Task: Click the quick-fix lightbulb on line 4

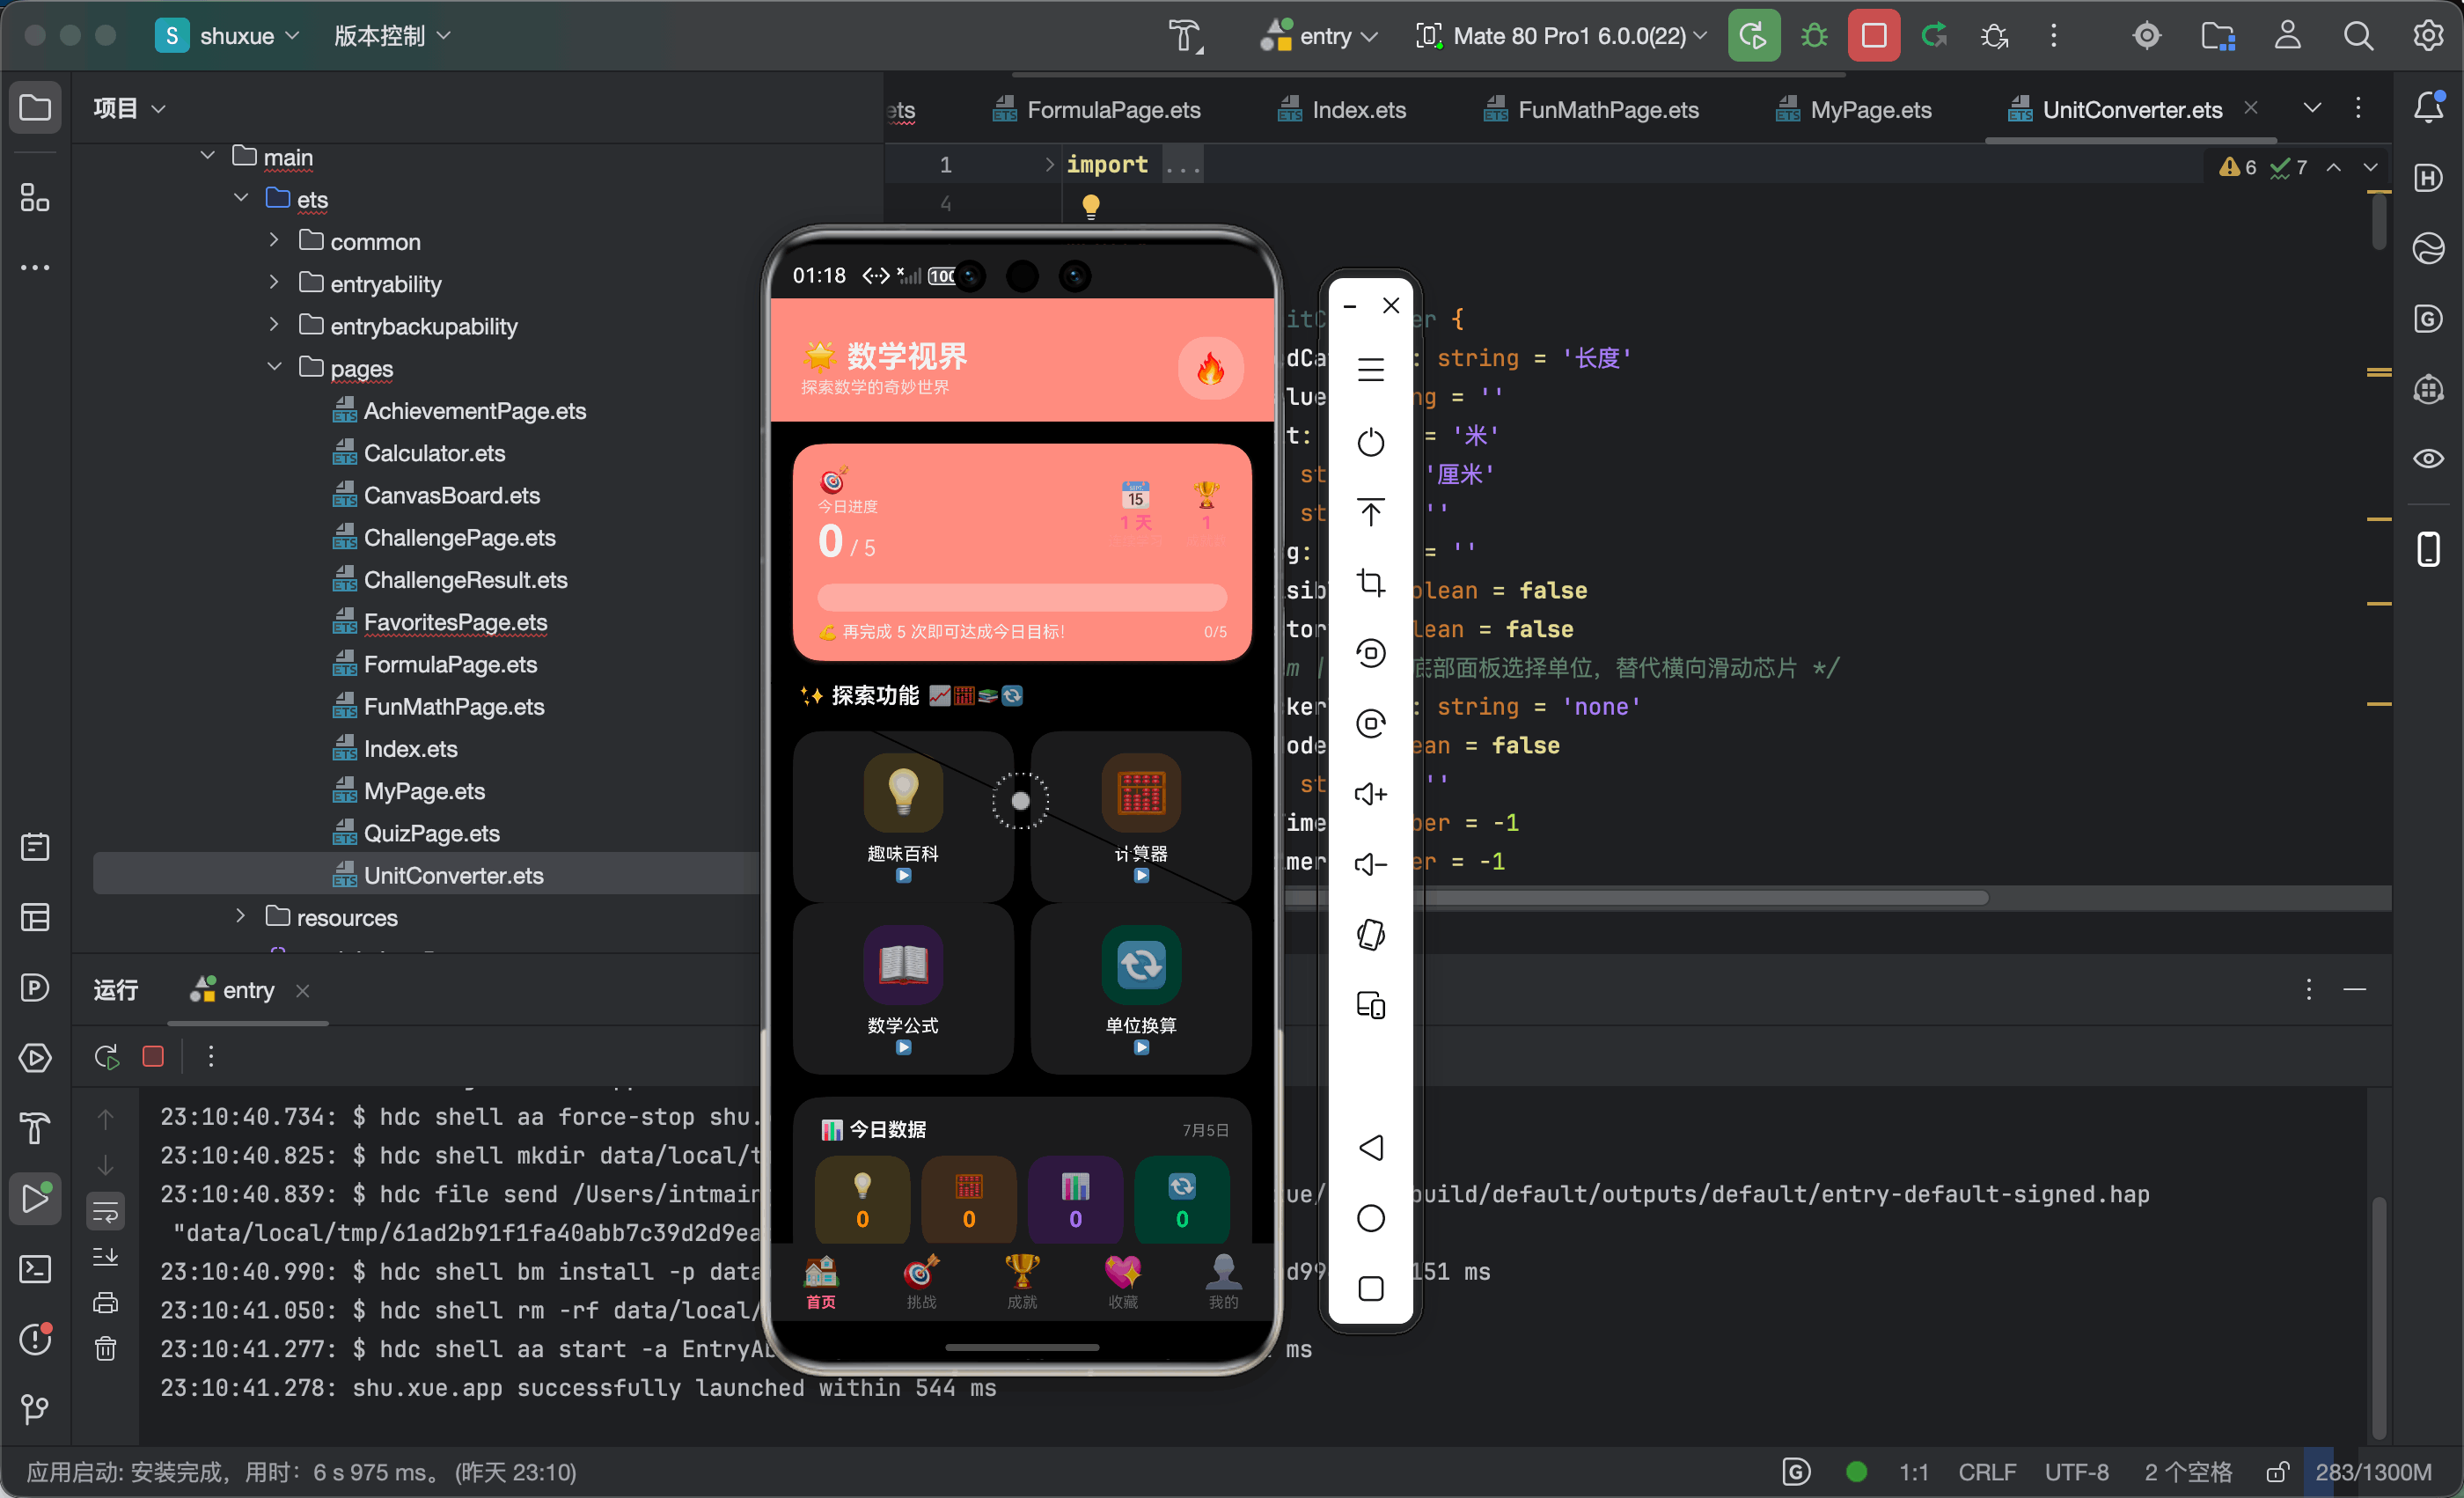Action: pyautogui.click(x=1091, y=205)
